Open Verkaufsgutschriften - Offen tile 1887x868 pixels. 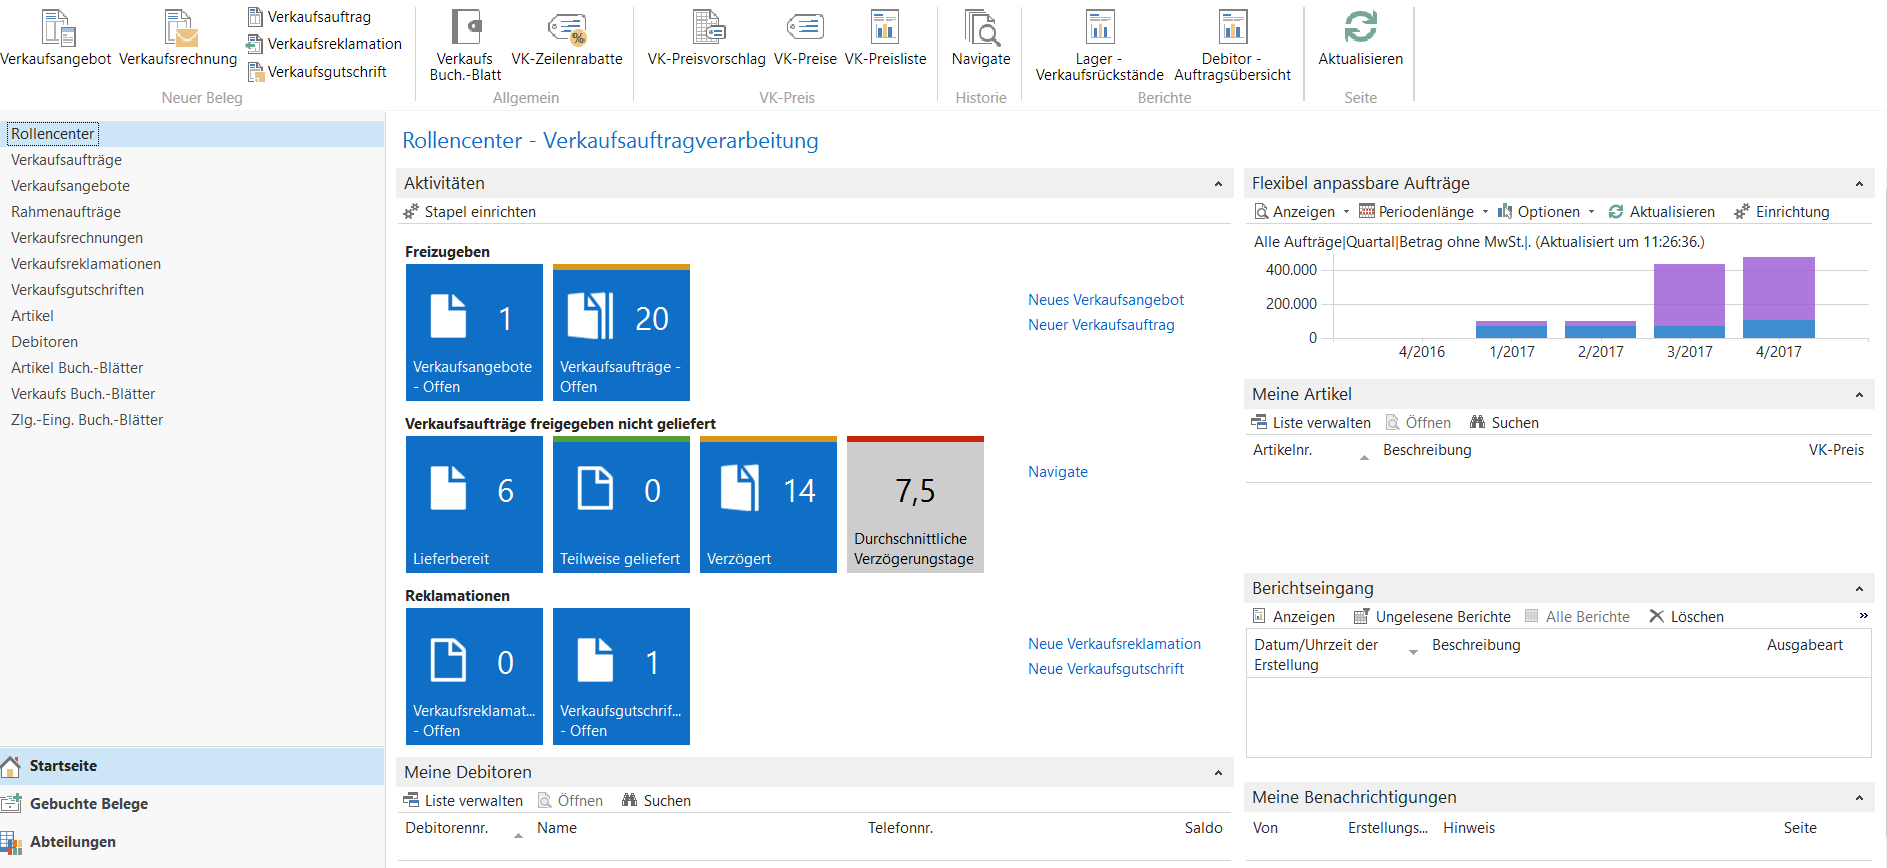coord(621,677)
